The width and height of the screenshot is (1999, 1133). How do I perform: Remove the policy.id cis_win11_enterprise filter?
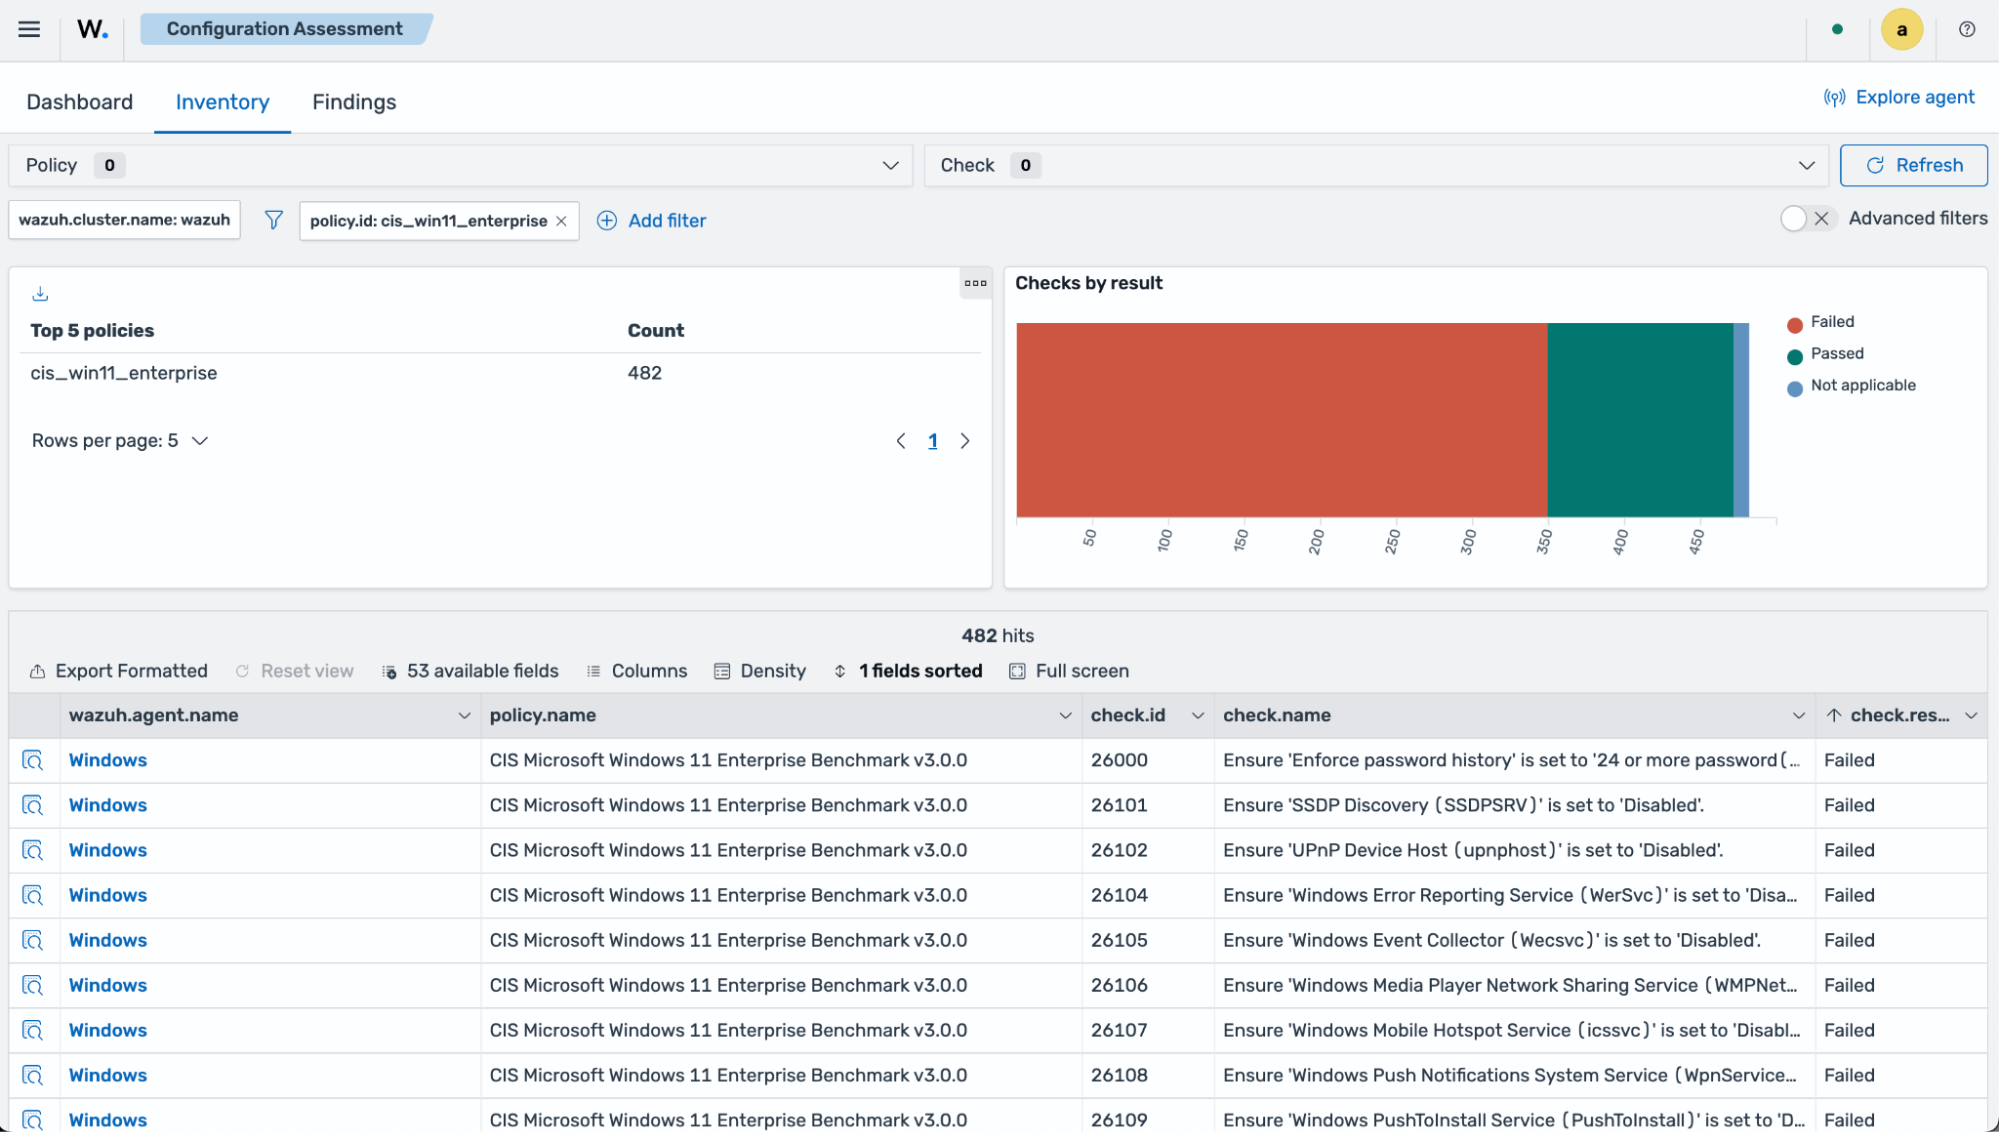pos(561,221)
